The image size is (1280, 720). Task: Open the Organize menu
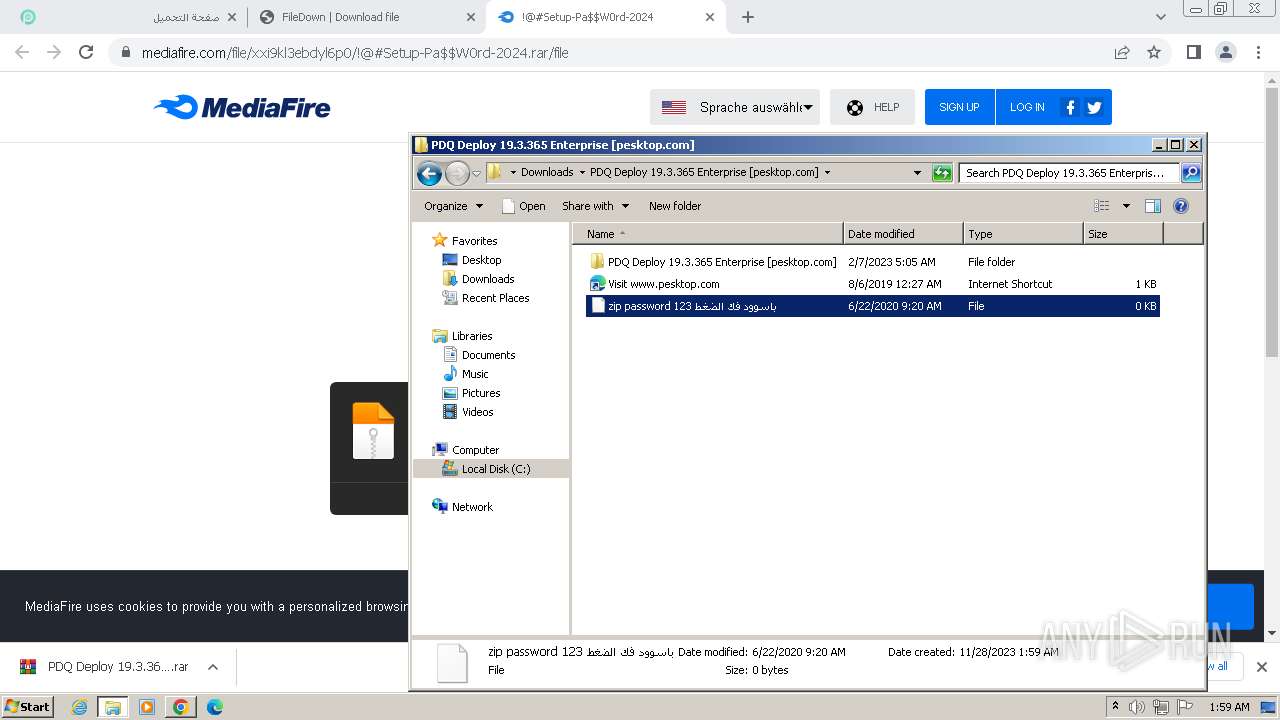coord(453,206)
